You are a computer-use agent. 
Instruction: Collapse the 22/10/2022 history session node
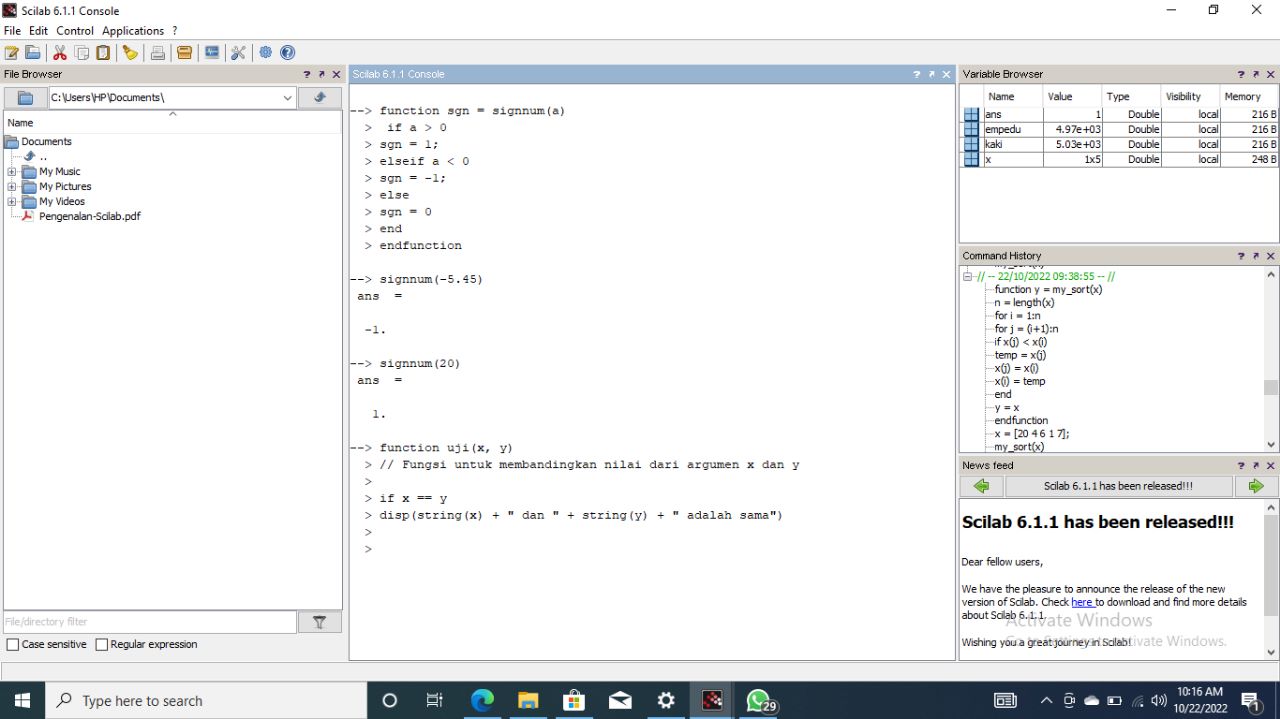[x=968, y=277]
